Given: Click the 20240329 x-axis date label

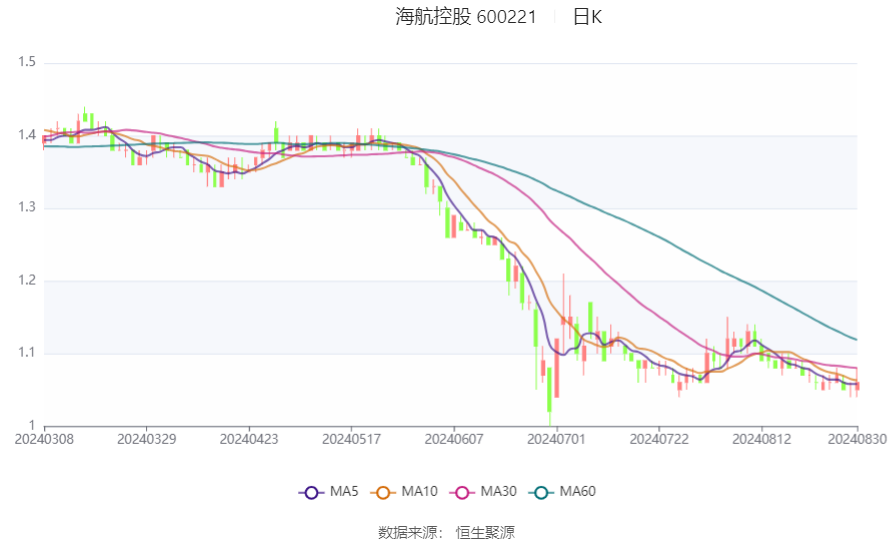Looking at the screenshot, I should (146, 440).
